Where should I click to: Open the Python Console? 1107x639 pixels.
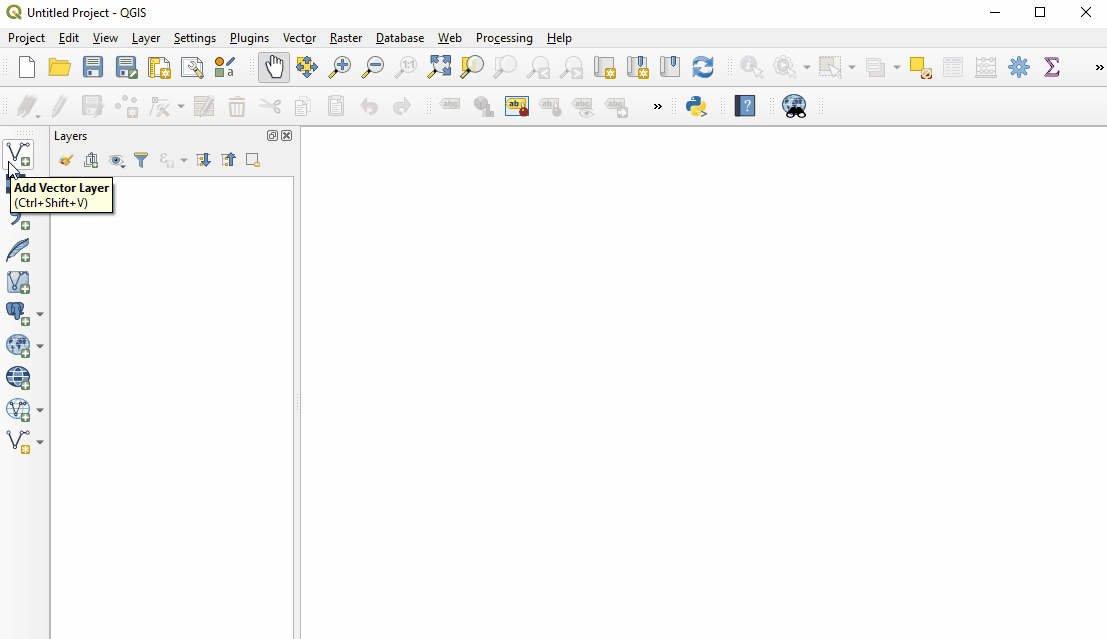pos(696,107)
